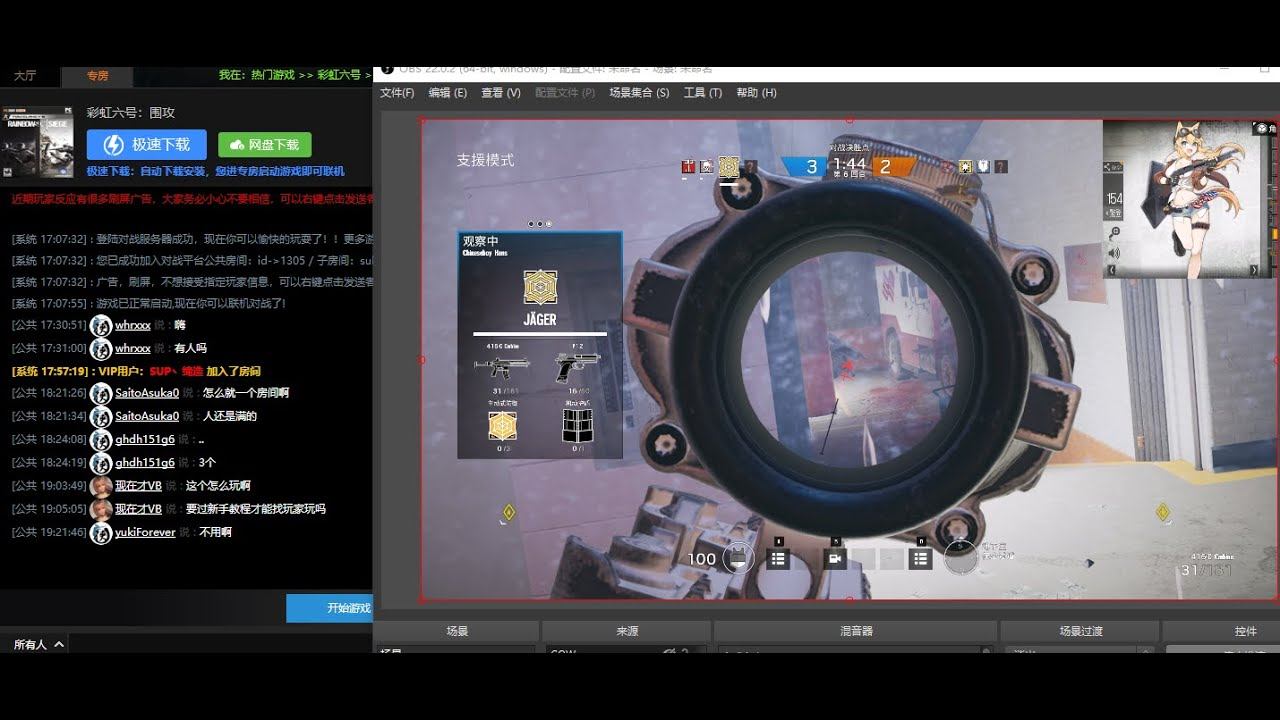
Task: Expand the 所有人 recipient dropdown
Action: pyautogui.click(x=38, y=645)
